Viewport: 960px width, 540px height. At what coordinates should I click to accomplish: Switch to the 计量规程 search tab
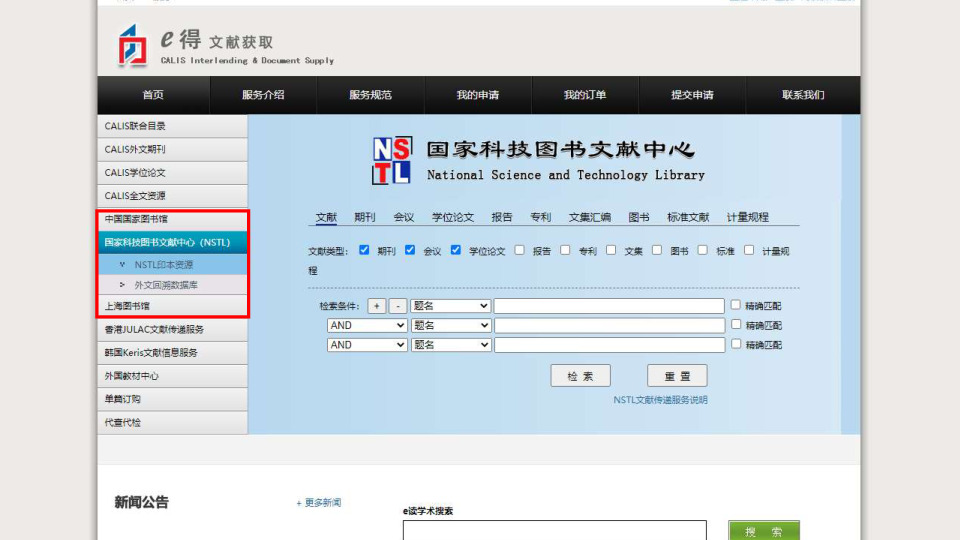pyautogui.click(x=748, y=217)
